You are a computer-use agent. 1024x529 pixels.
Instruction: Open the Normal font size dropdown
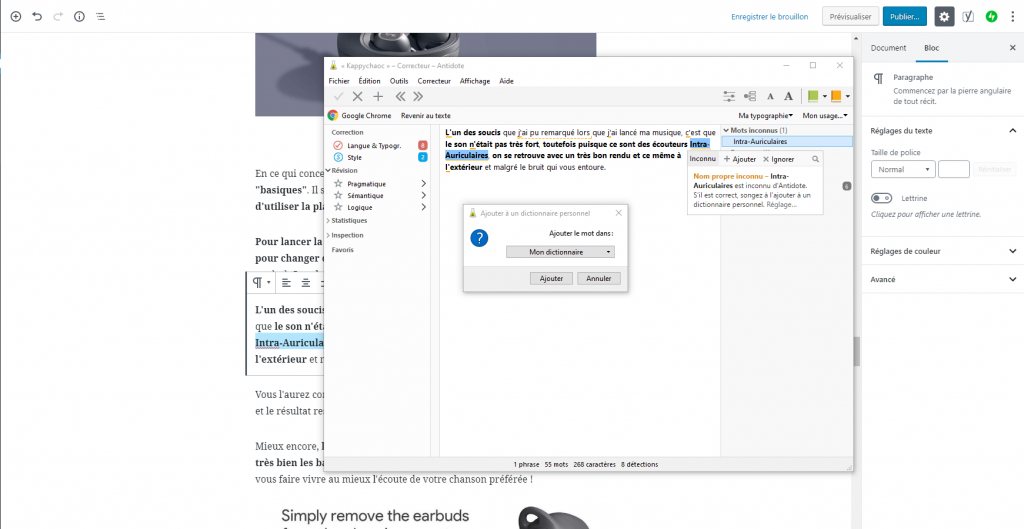pyautogui.click(x=902, y=170)
